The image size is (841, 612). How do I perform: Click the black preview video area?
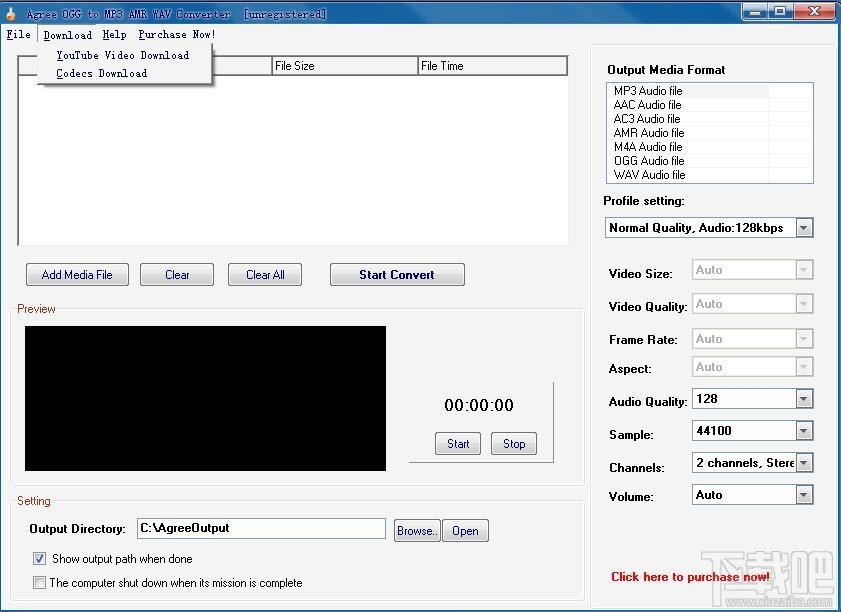205,399
